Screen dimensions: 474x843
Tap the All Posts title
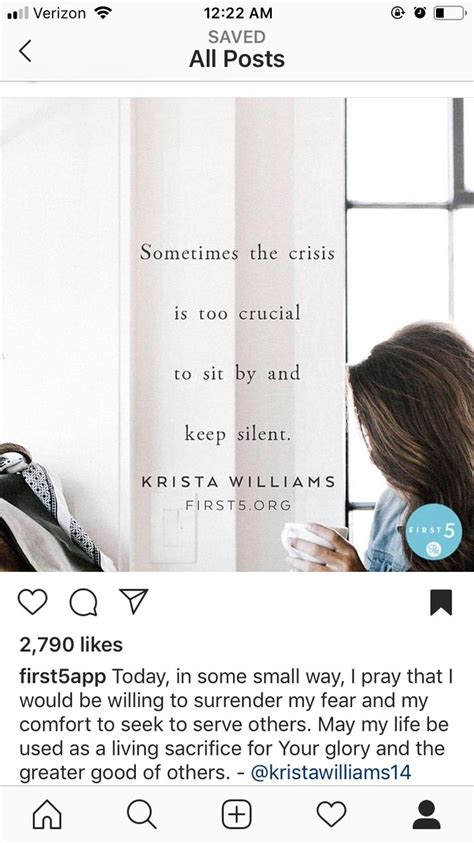click(x=237, y=59)
